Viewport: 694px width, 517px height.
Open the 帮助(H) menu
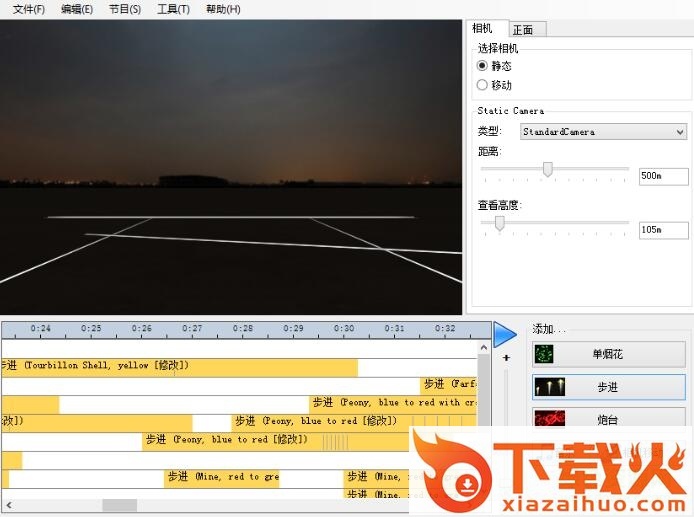pos(223,9)
